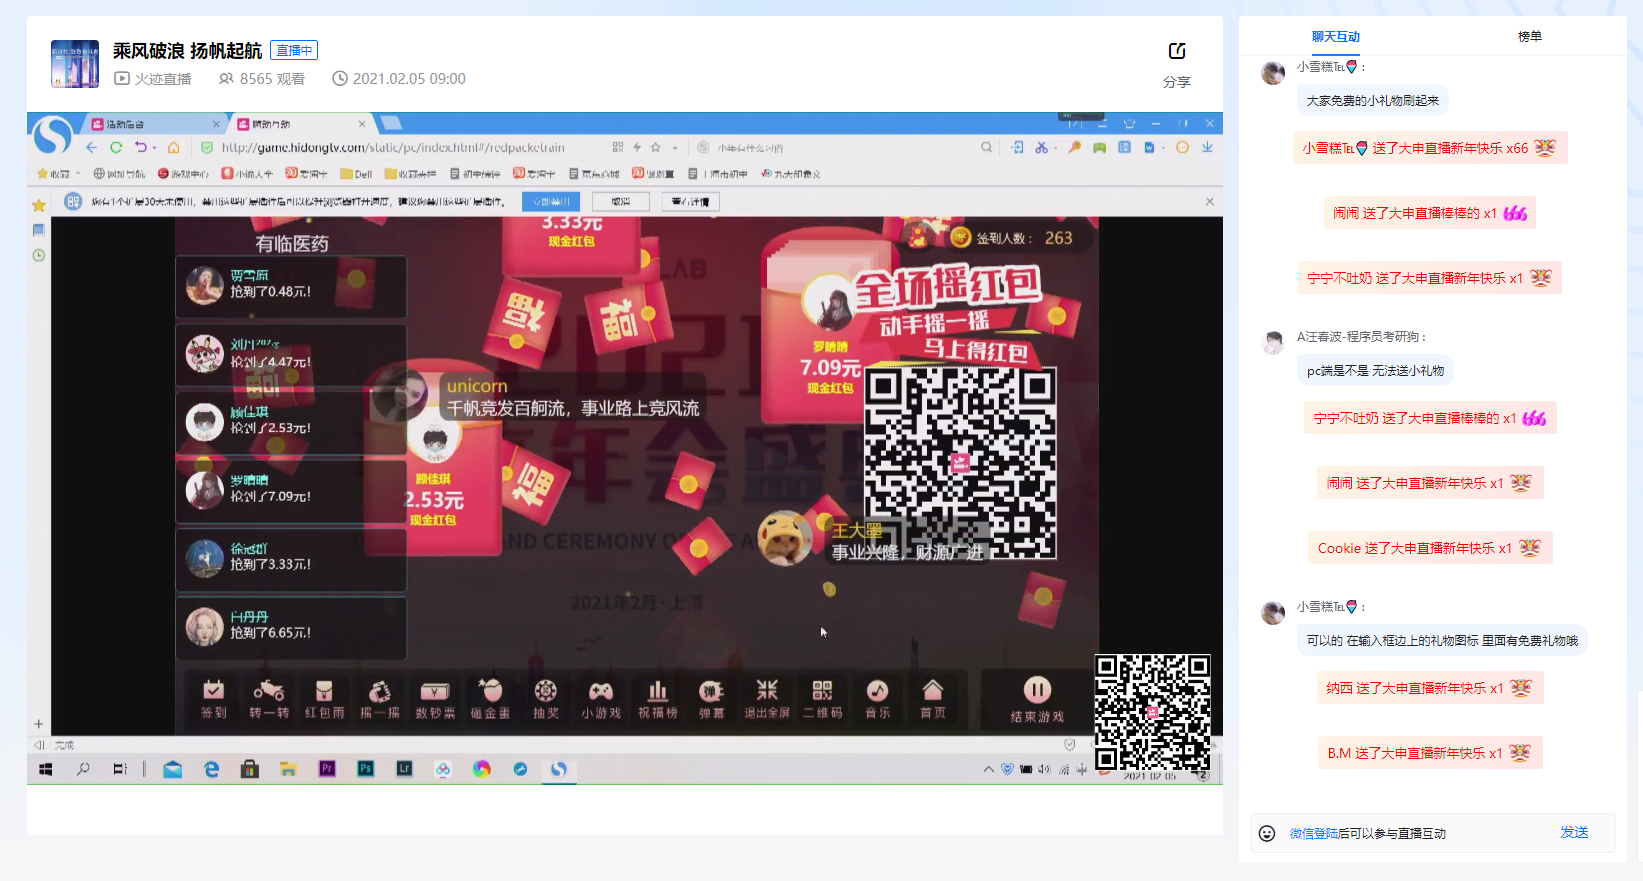
Task: Click the livestream cover thumbnail
Action: 75,64
